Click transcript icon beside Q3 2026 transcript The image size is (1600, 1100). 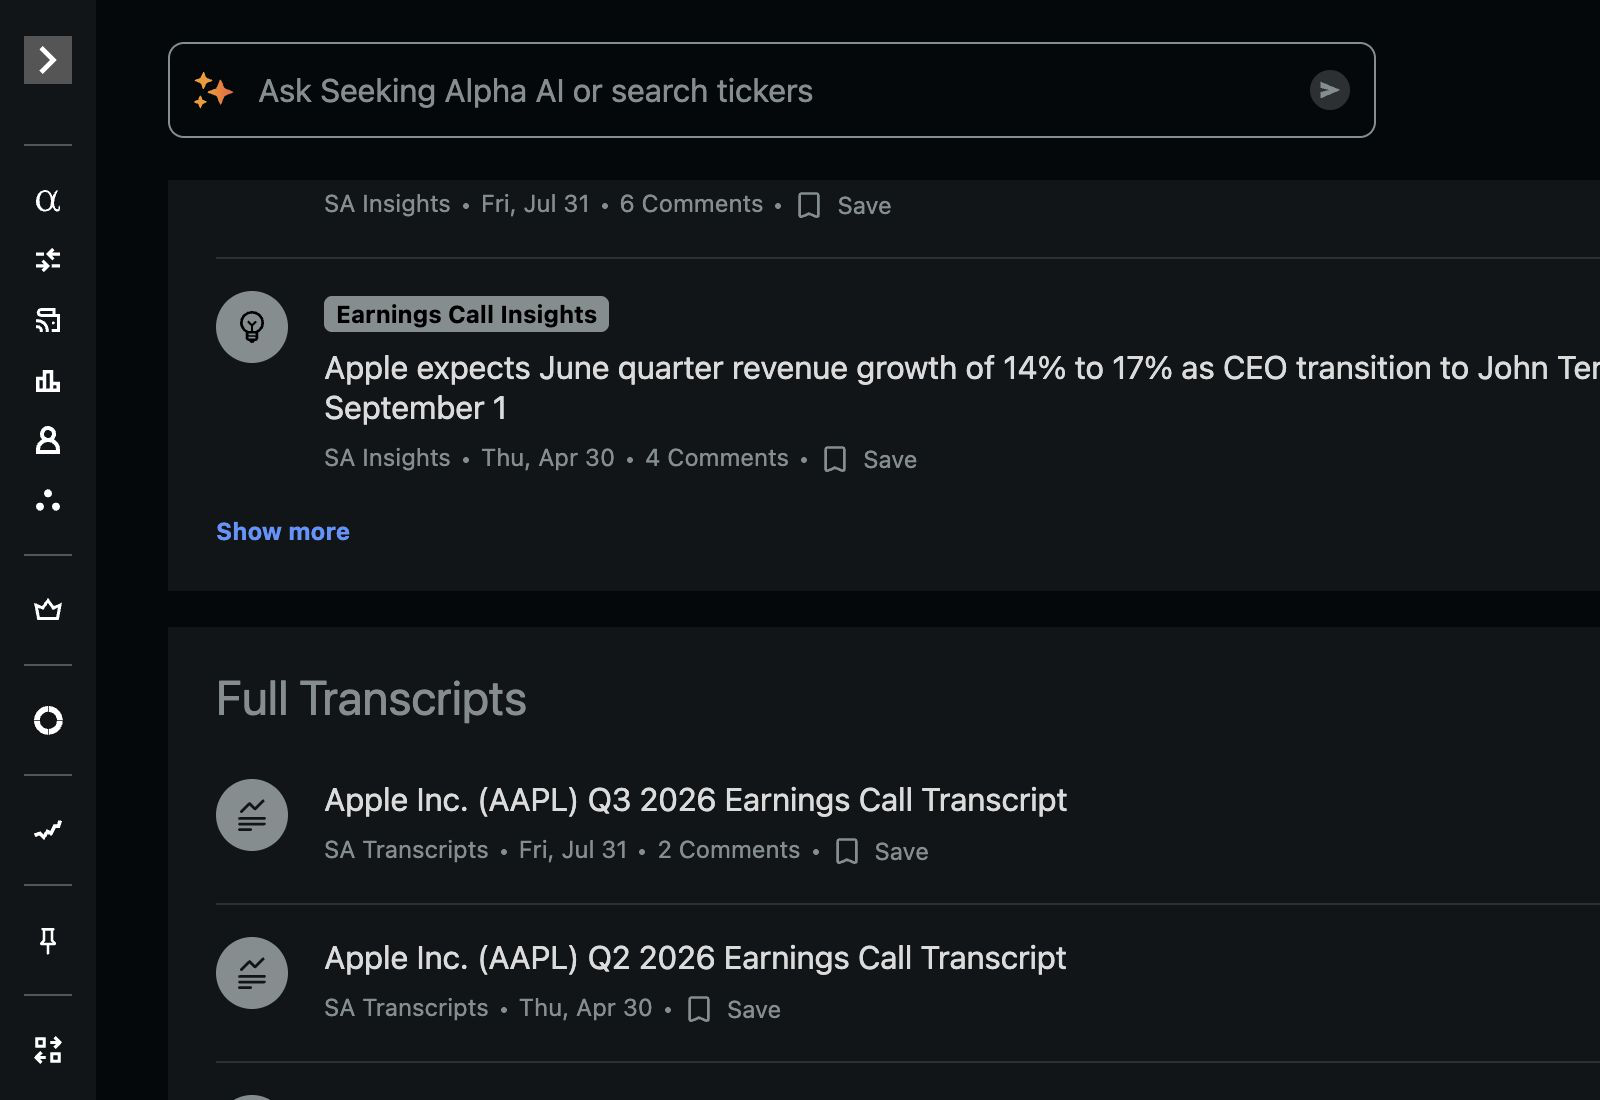[252, 815]
